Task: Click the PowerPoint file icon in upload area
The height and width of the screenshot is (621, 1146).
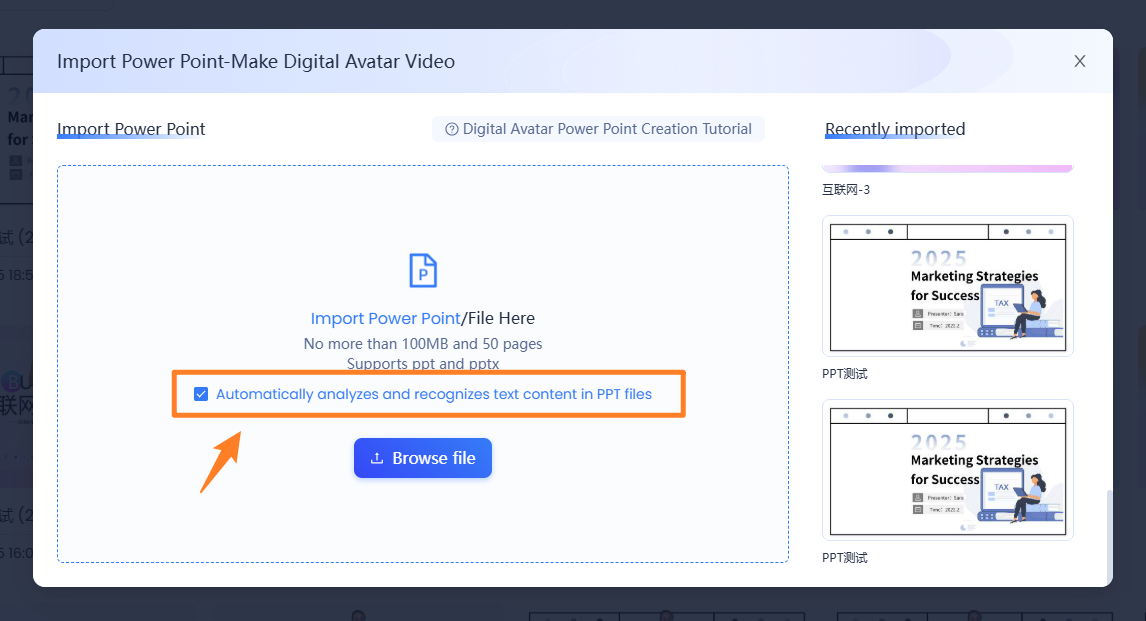Action: (x=423, y=271)
